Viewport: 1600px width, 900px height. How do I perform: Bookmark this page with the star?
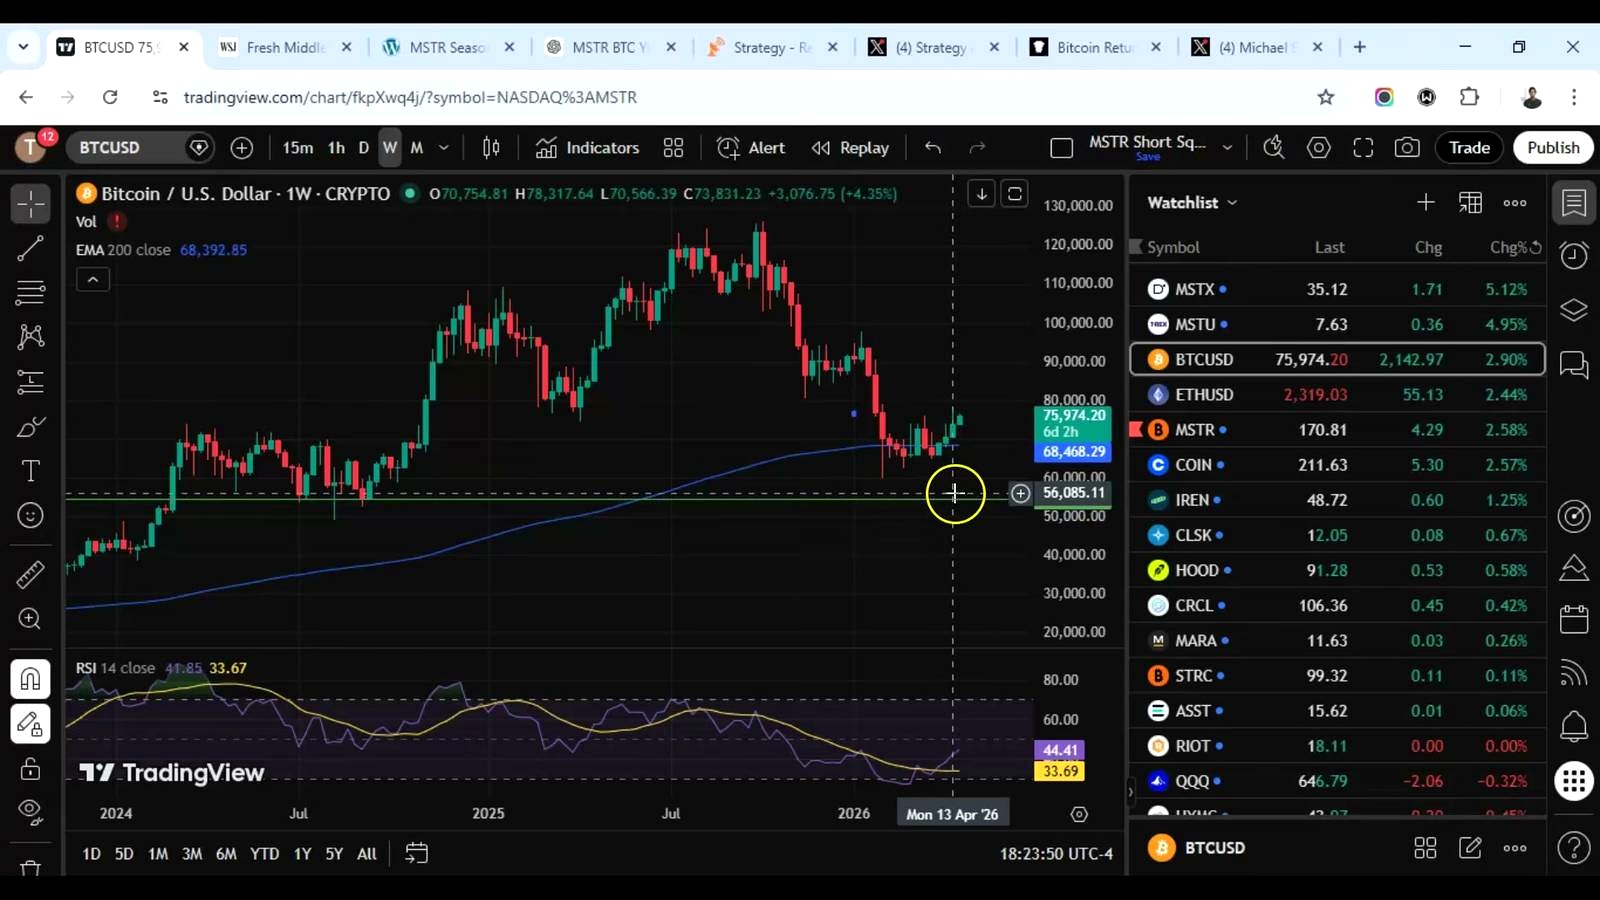point(1326,97)
